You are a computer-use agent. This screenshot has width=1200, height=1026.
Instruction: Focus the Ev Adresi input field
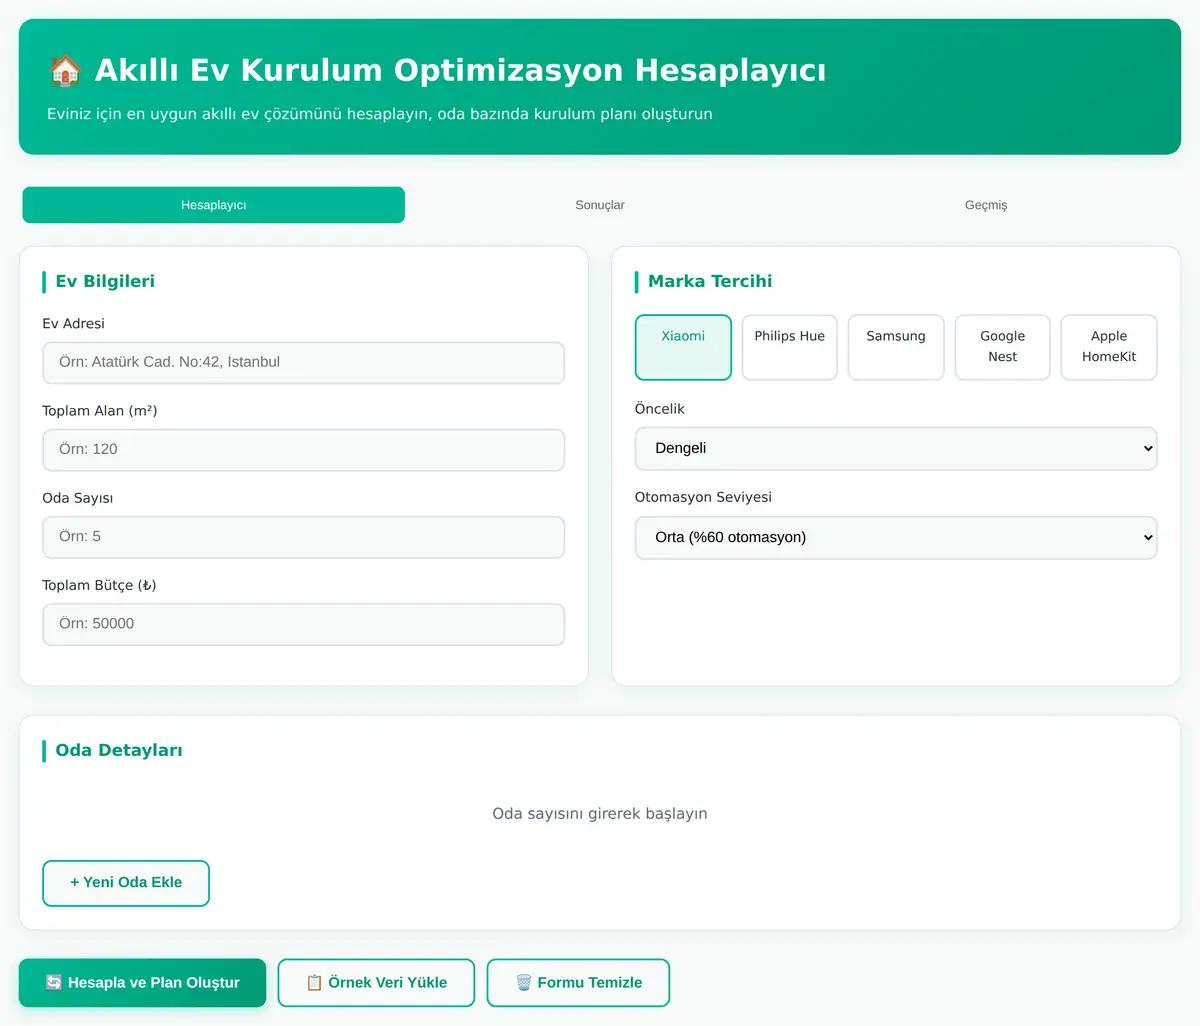(304, 362)
